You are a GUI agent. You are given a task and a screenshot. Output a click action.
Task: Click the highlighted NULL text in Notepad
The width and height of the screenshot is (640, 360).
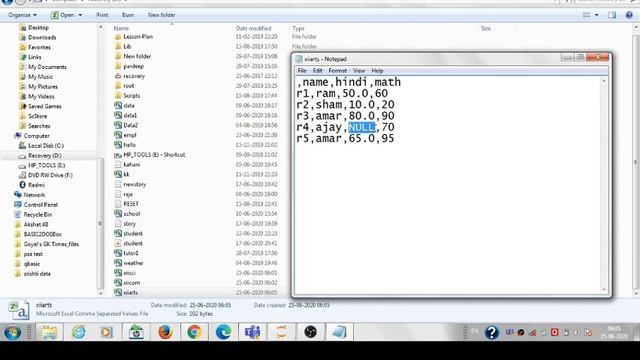pos(362,127)
